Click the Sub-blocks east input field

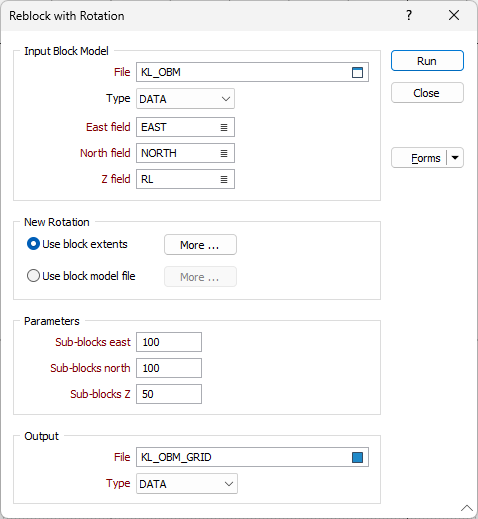pos(169,342)
